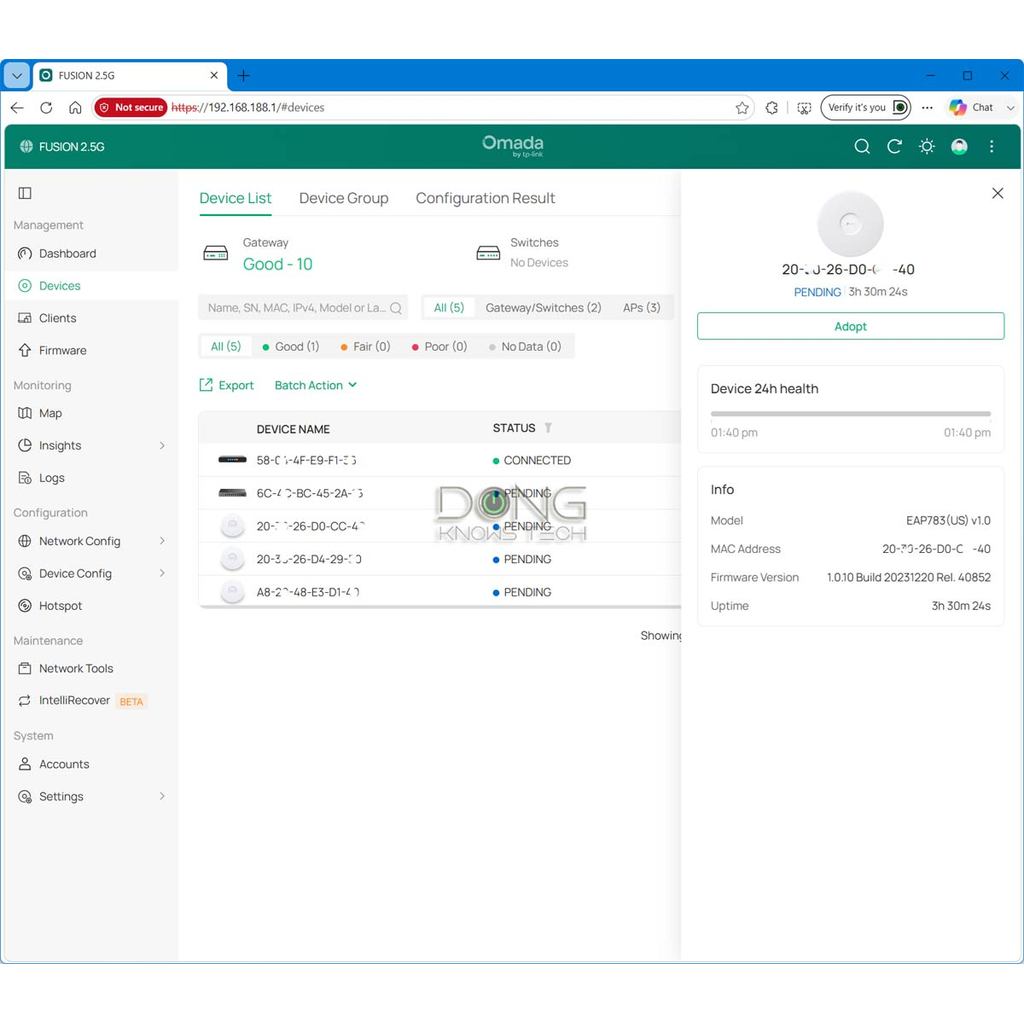Click the search magnifier inside device filter

396,308
